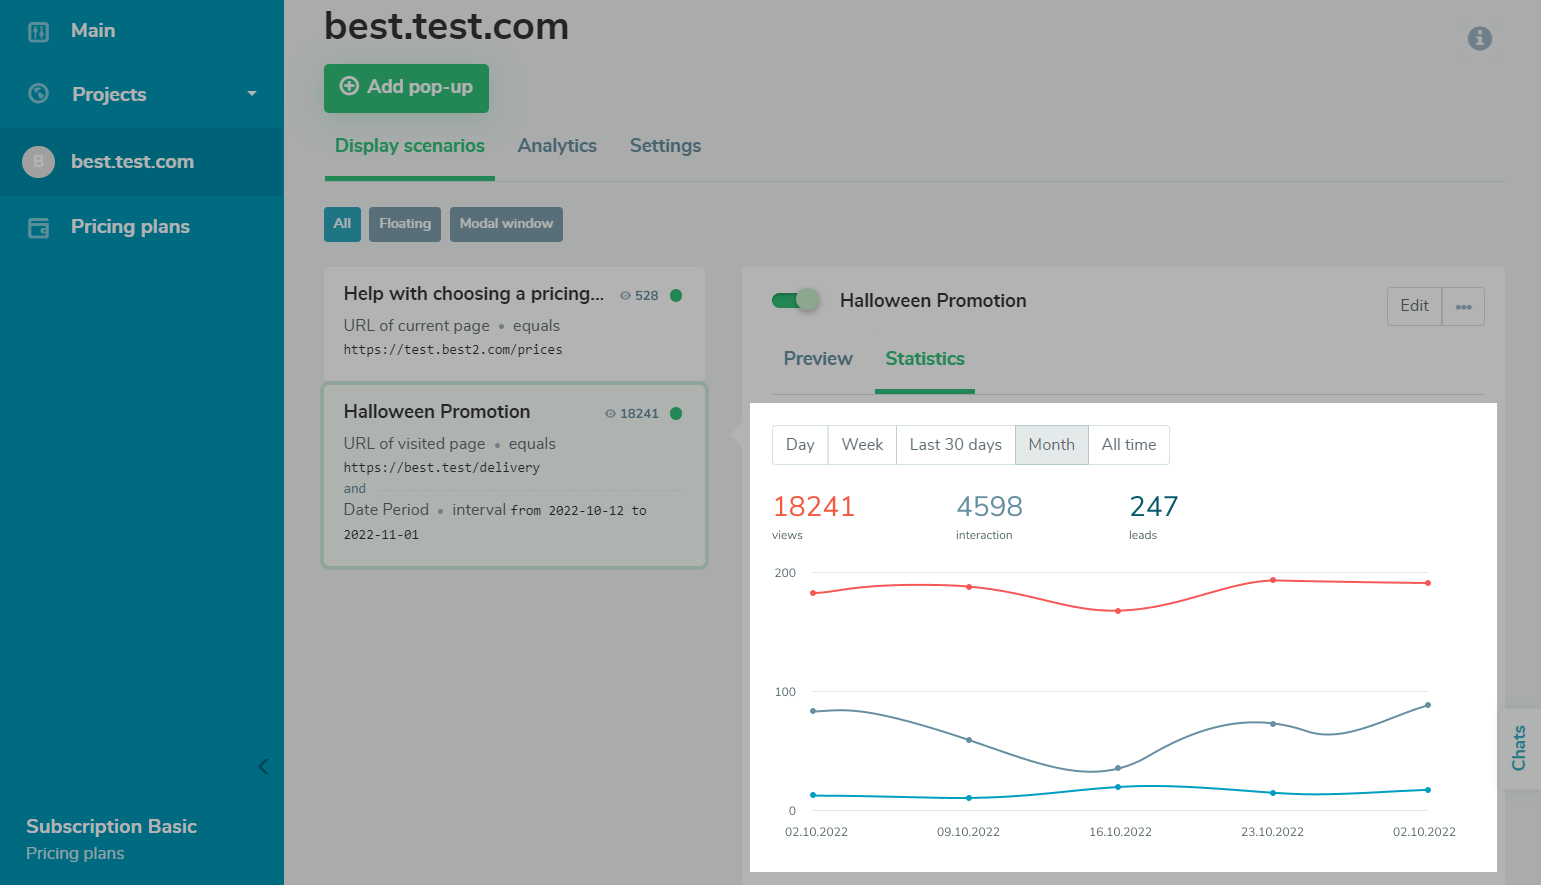Select the Floating filter
Screen dimensions: 1541x885
[404, 224]
